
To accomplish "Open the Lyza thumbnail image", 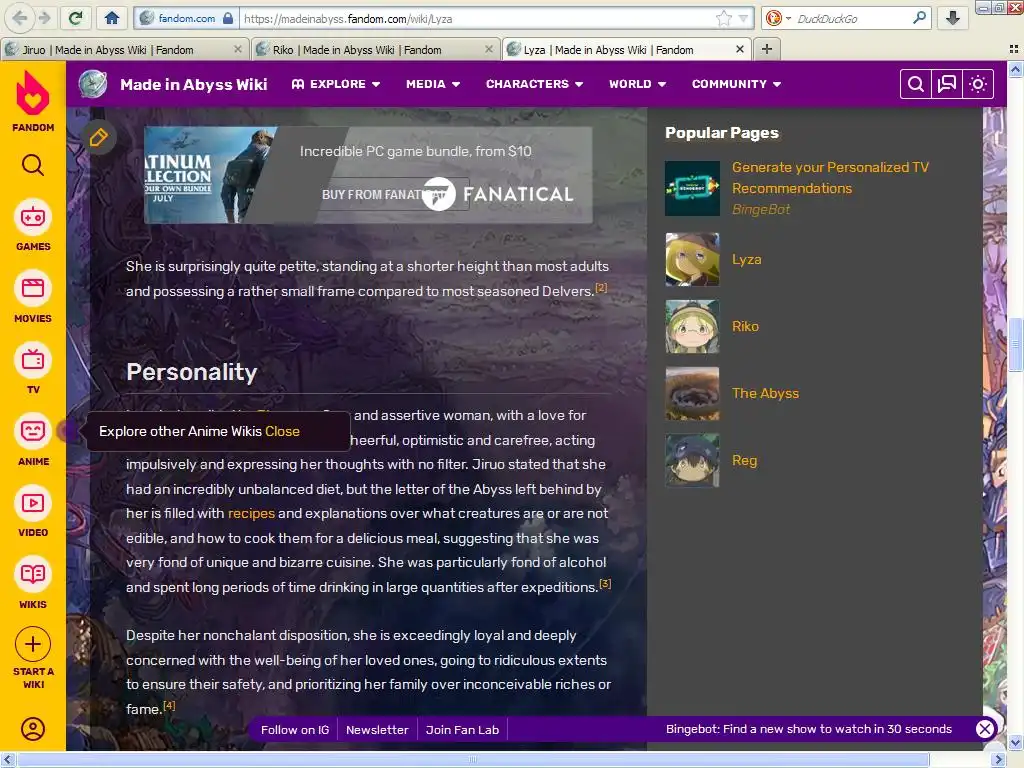I will point(692,259).
